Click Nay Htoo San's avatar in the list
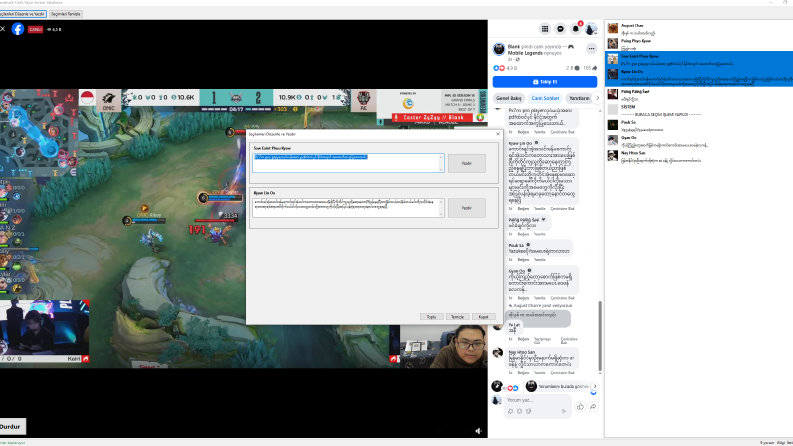This screenshot has height=446, width=793. coord(612,156)
